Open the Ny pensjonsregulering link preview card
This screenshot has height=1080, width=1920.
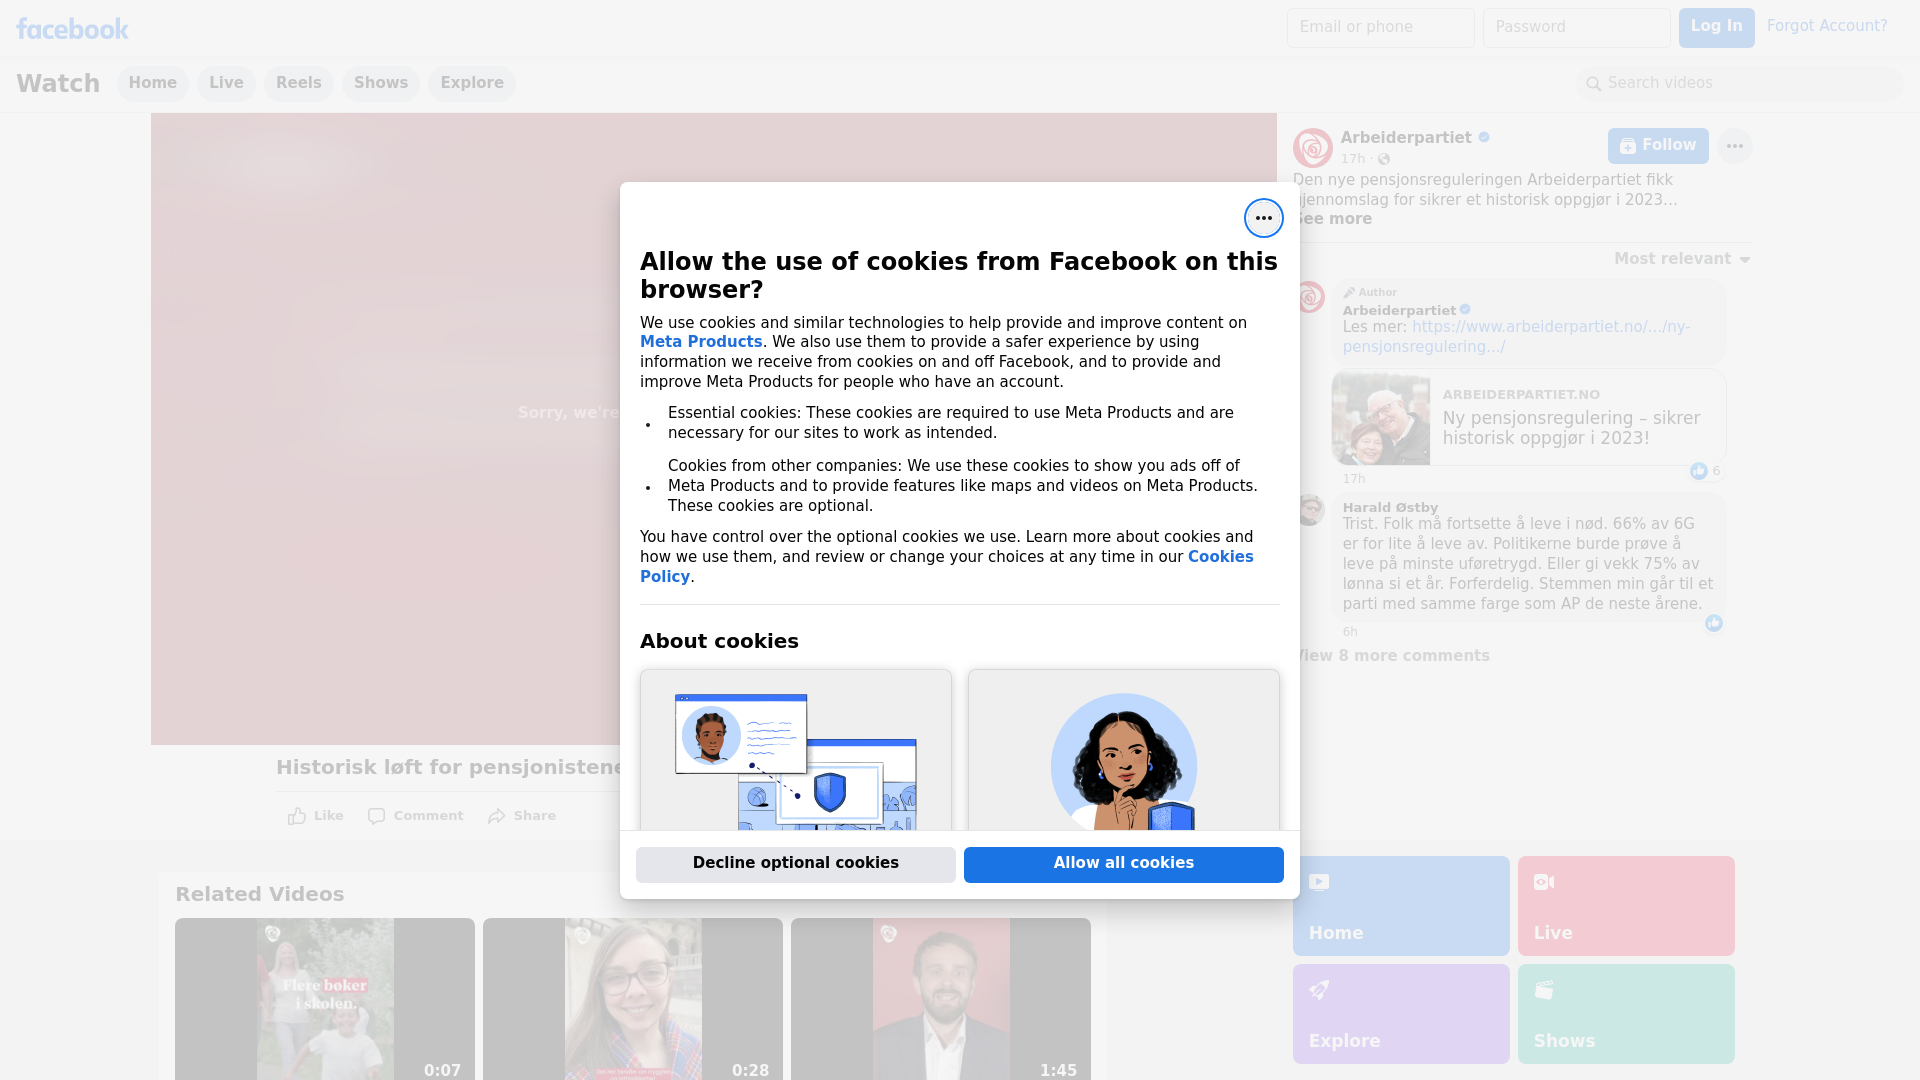1529,417
